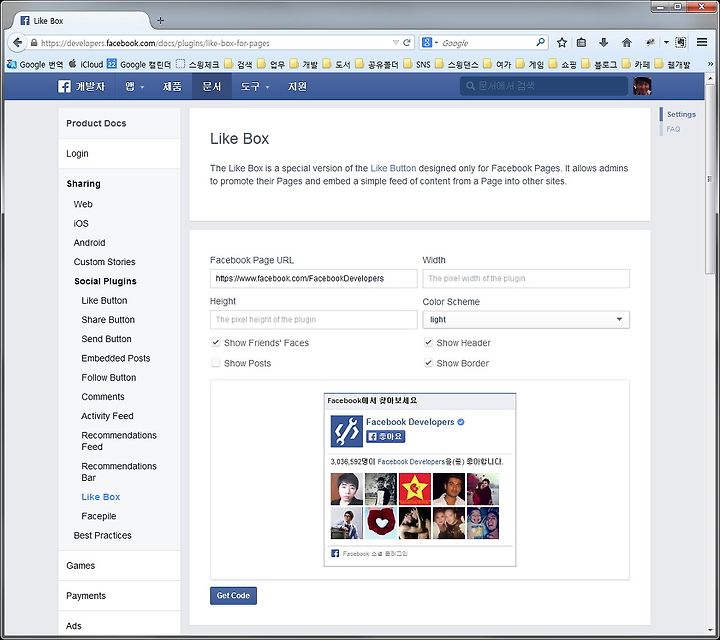Open Recommendations Bar in sidebar
The height and width of the screenshot is (640, 720).
pyautogui.click(x=119, y=472)
